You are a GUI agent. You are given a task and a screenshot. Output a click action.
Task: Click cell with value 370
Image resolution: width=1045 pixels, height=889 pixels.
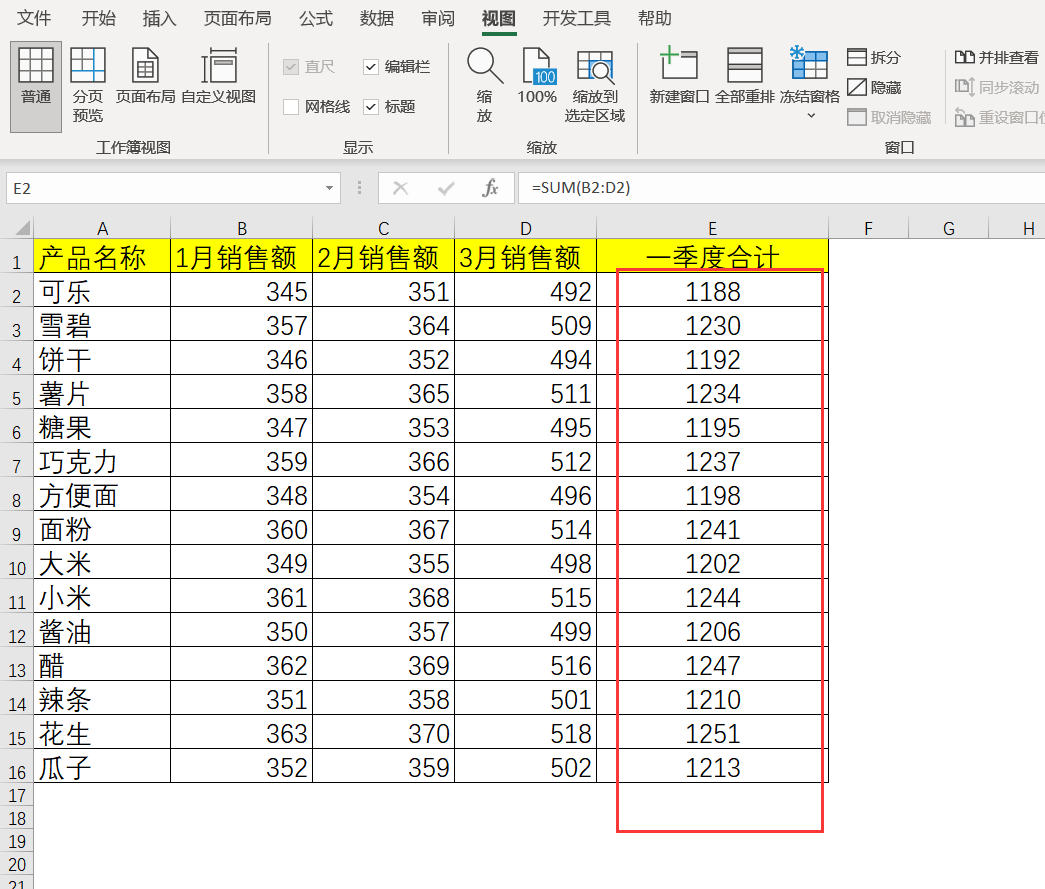tap(383, 732)
